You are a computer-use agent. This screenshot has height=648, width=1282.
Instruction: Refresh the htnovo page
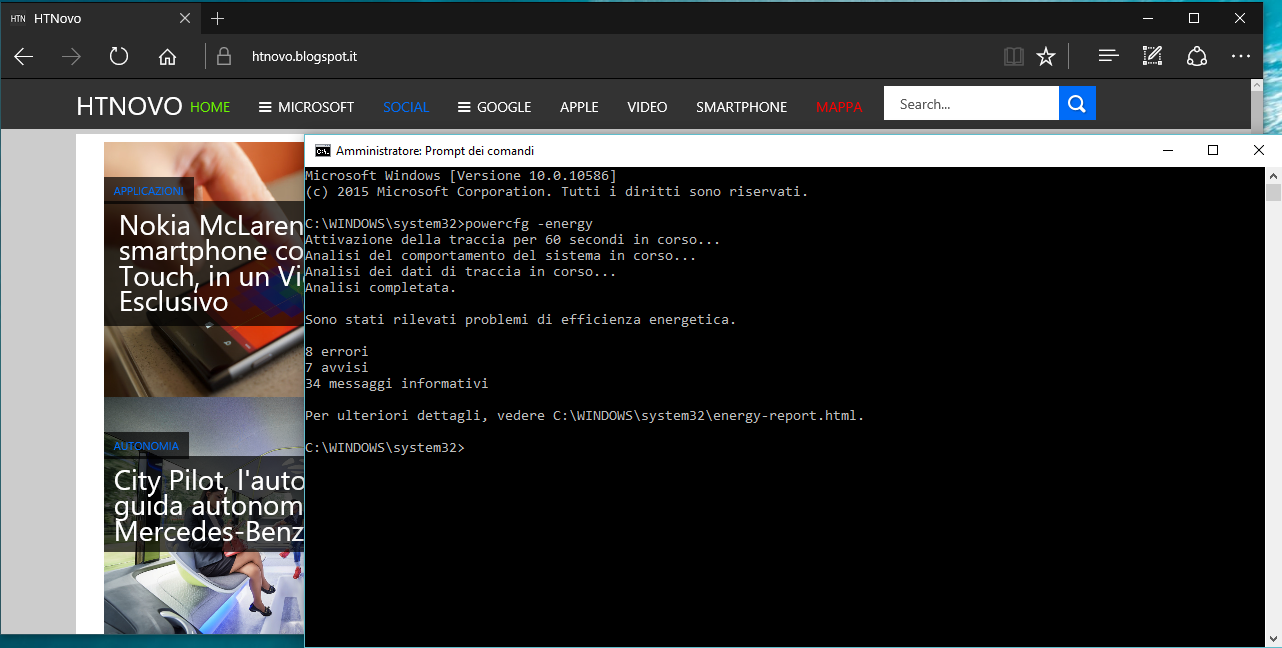coord(119,57)
